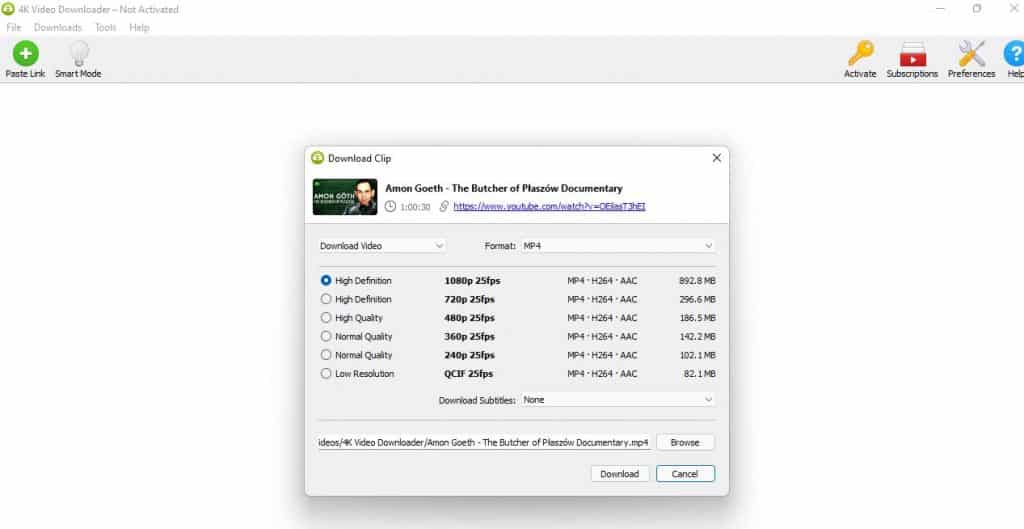Image resolution: width=1024 pixels, height=529 pixels.
Task: Select Low Resolution QCIF radio button
Action: [x=326, y=374]
